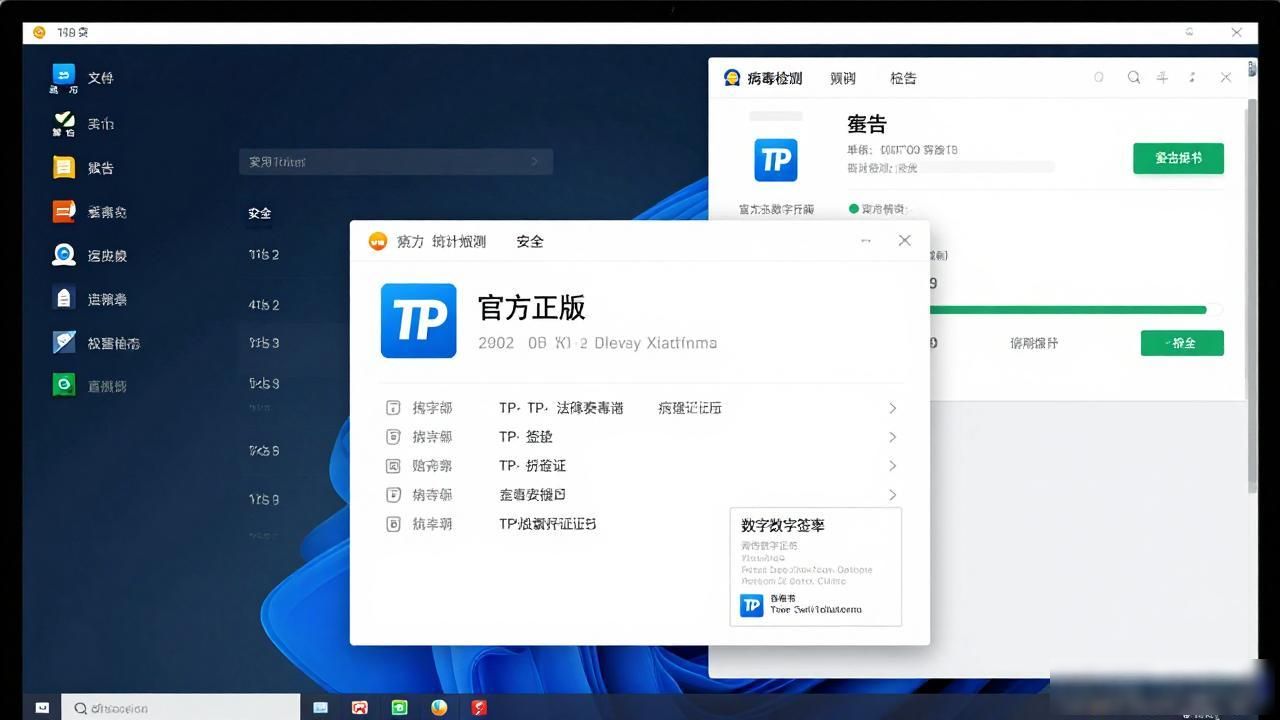Click the orange logo in the front dialog title bar
The image size is (1280, 720).
pyautogui.click(x=378, y=241)
